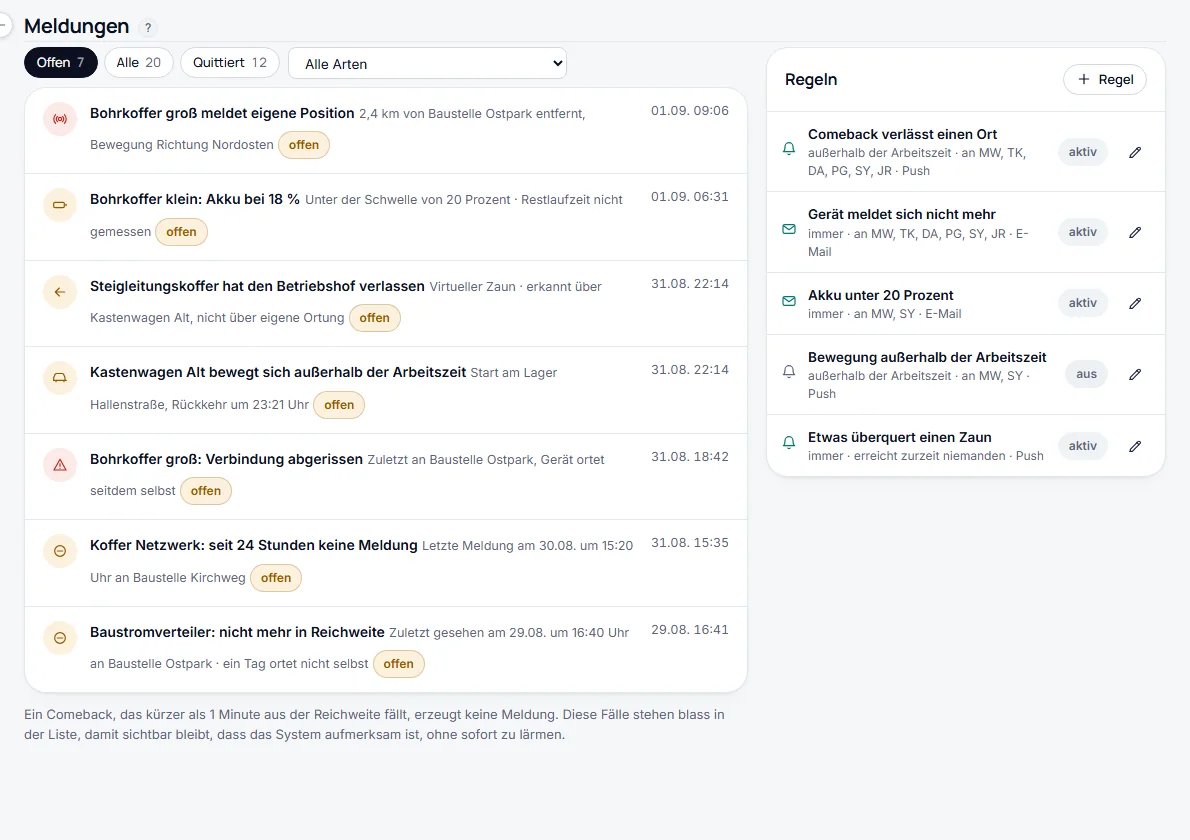Toggle aktiv status of Akku unter 20 Prozent
This screenshot has width=1190, height=840.
coord(1083,303)
